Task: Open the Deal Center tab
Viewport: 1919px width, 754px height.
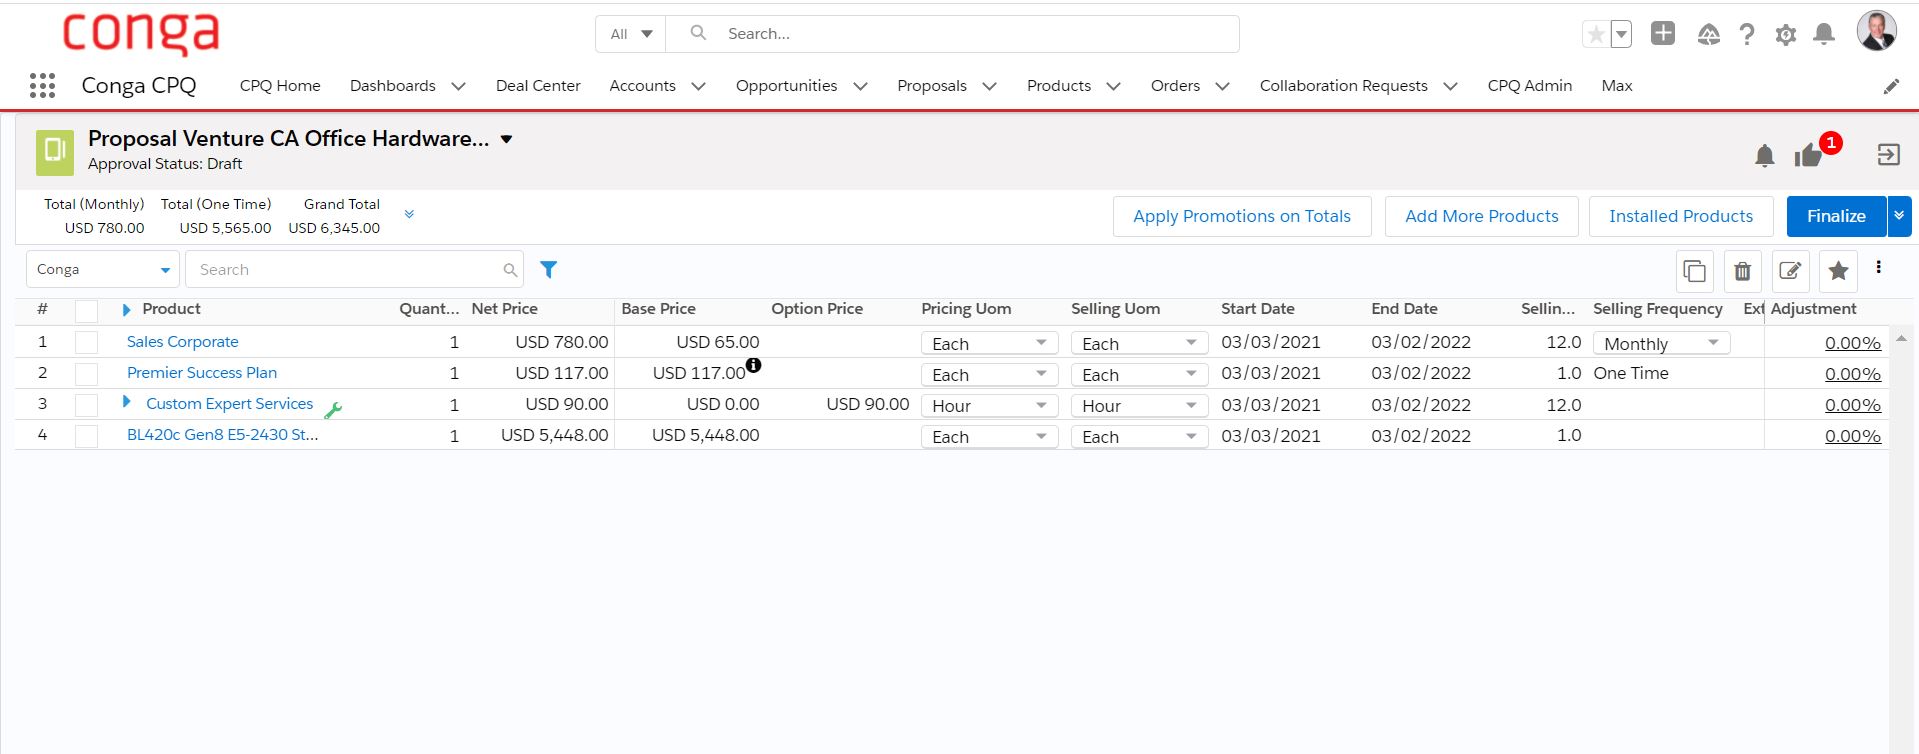Action: [x=538, y=86]
